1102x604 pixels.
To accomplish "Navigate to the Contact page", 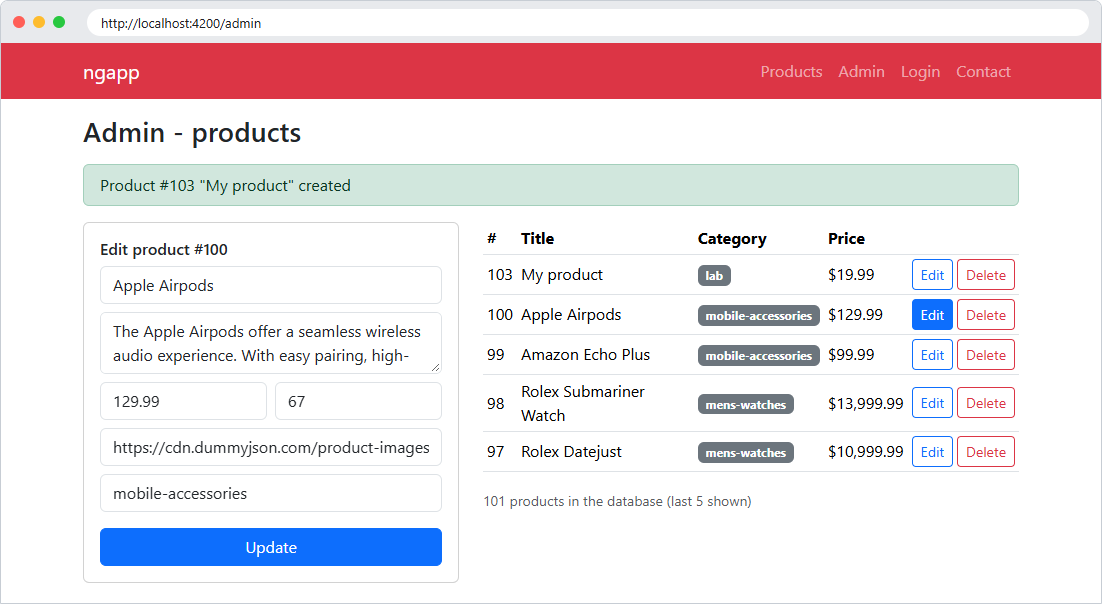I will 983,72.
